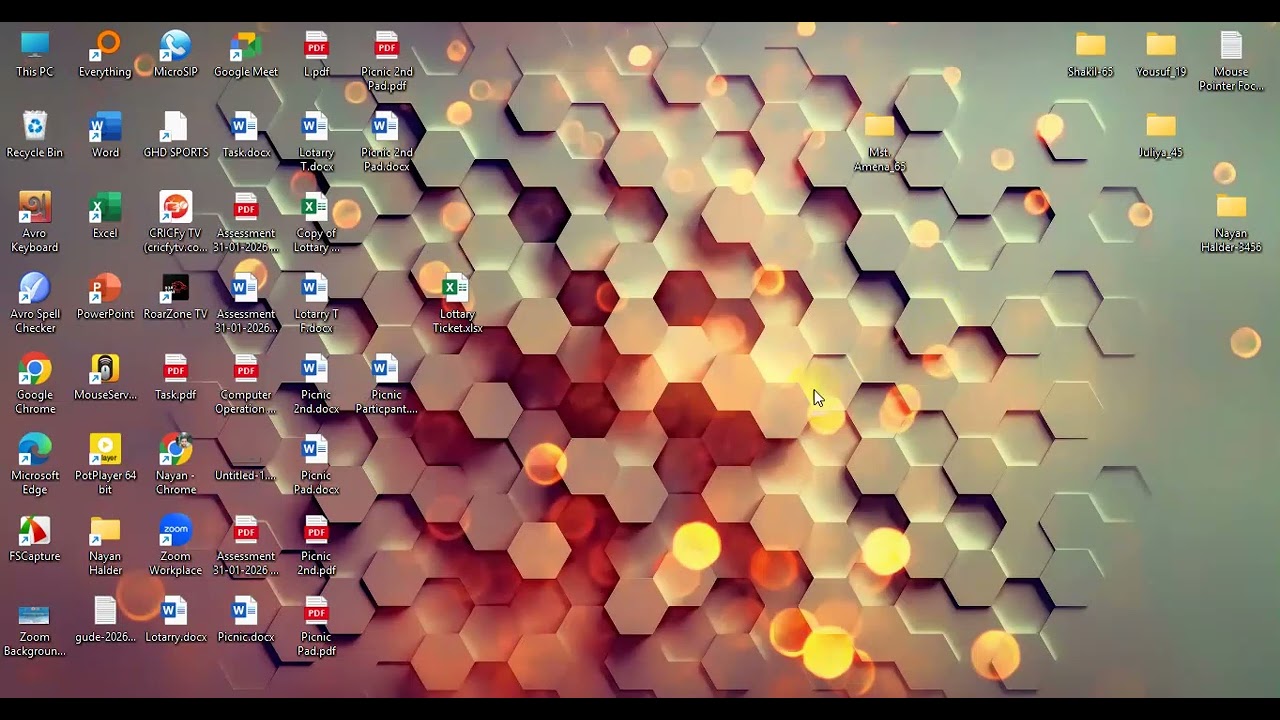Select Task.pdf file
The width and height of the screenshot is (1280, 720).
pos(176,377)
